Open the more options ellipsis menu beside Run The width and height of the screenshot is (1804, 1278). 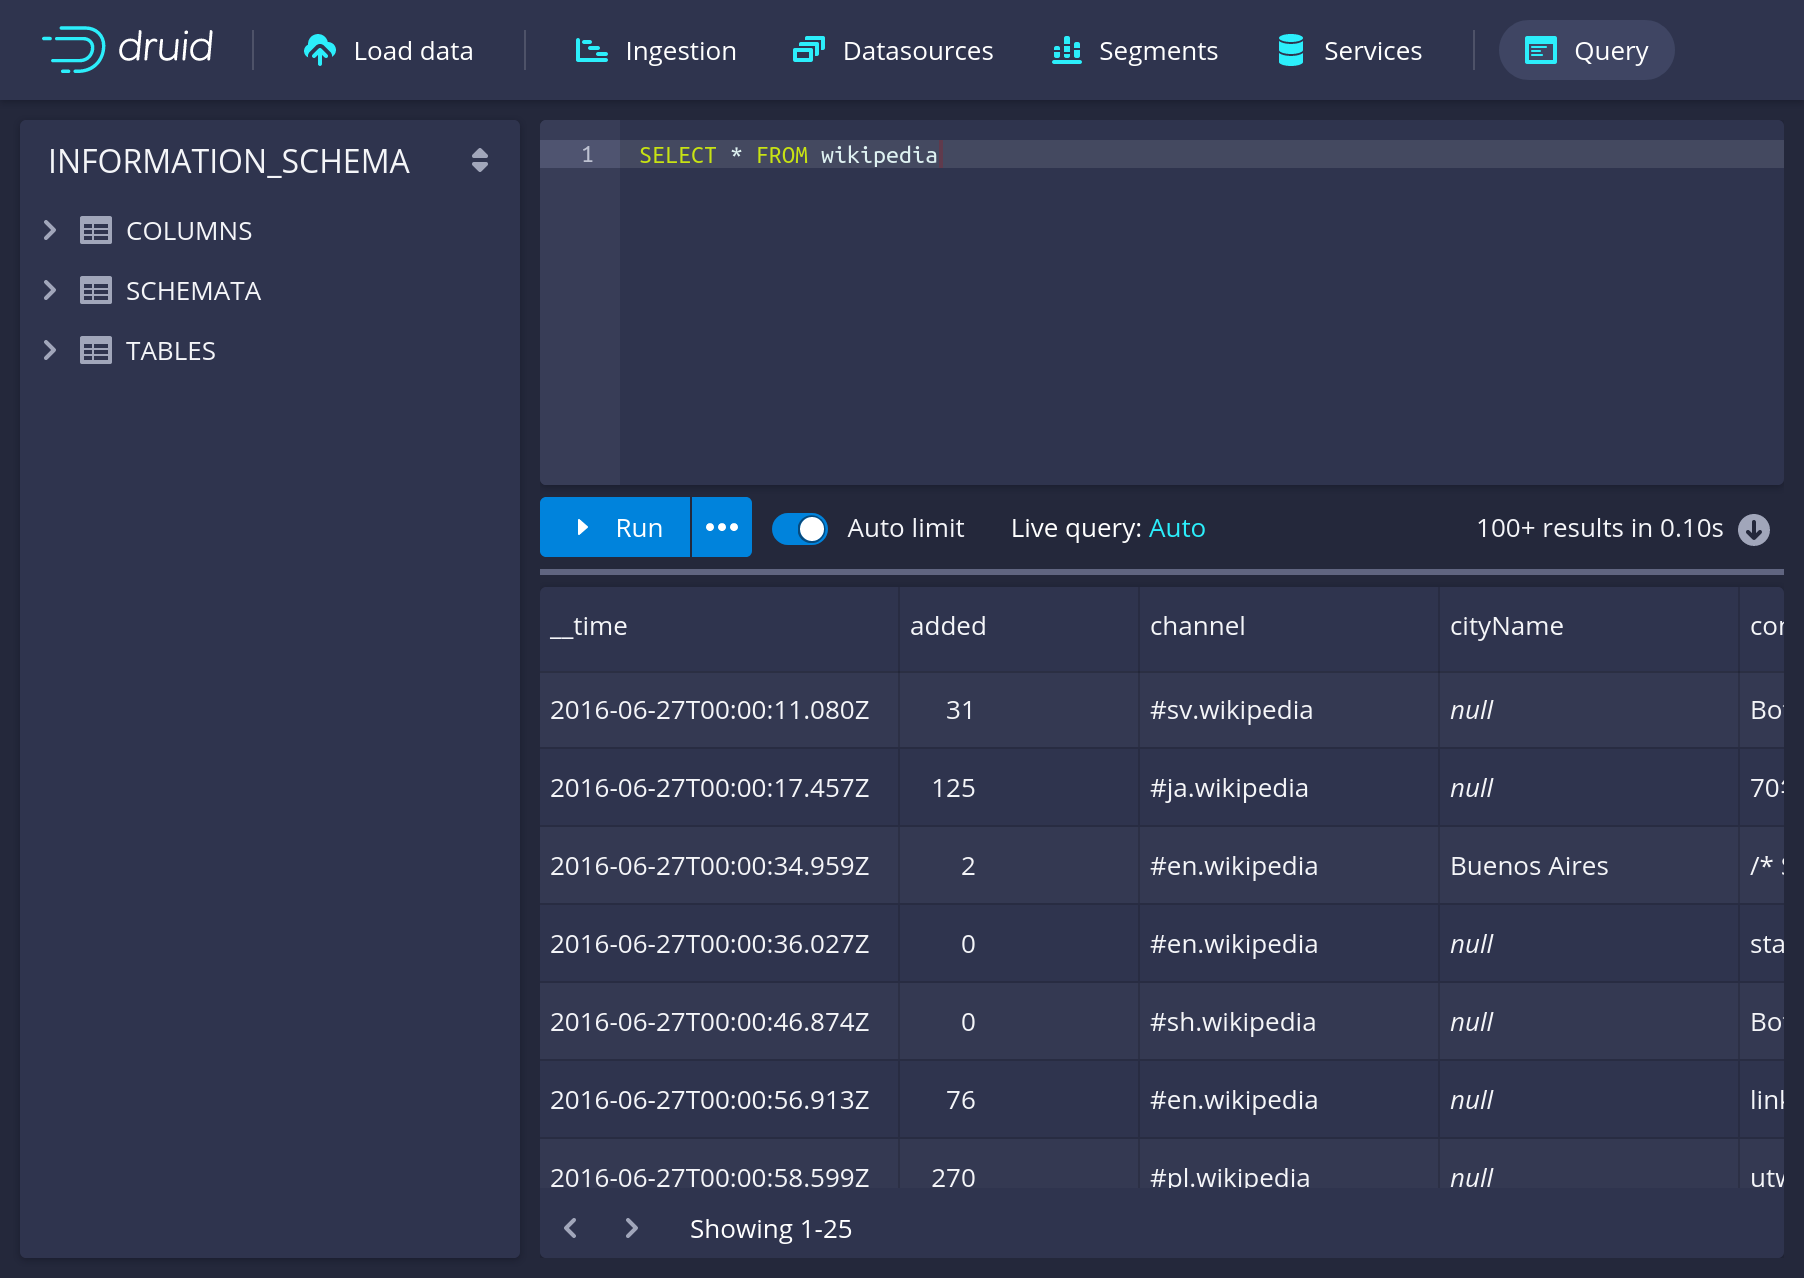[721, 527]
